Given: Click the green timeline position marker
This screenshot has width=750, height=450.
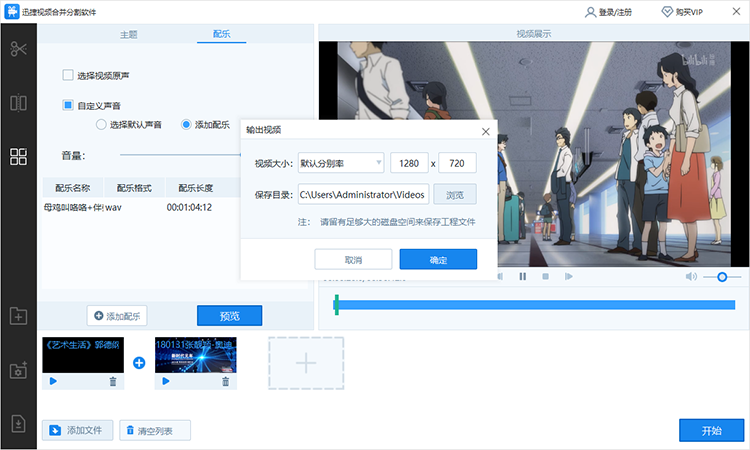Looking at the screenshot, I should click(337, 305).
